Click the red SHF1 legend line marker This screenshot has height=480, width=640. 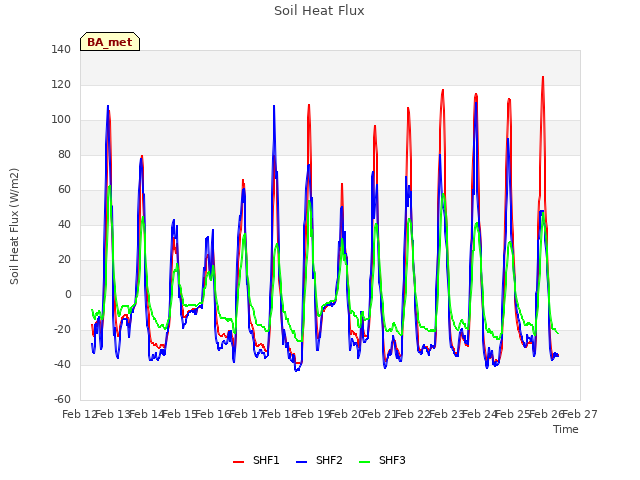point(238,462)
